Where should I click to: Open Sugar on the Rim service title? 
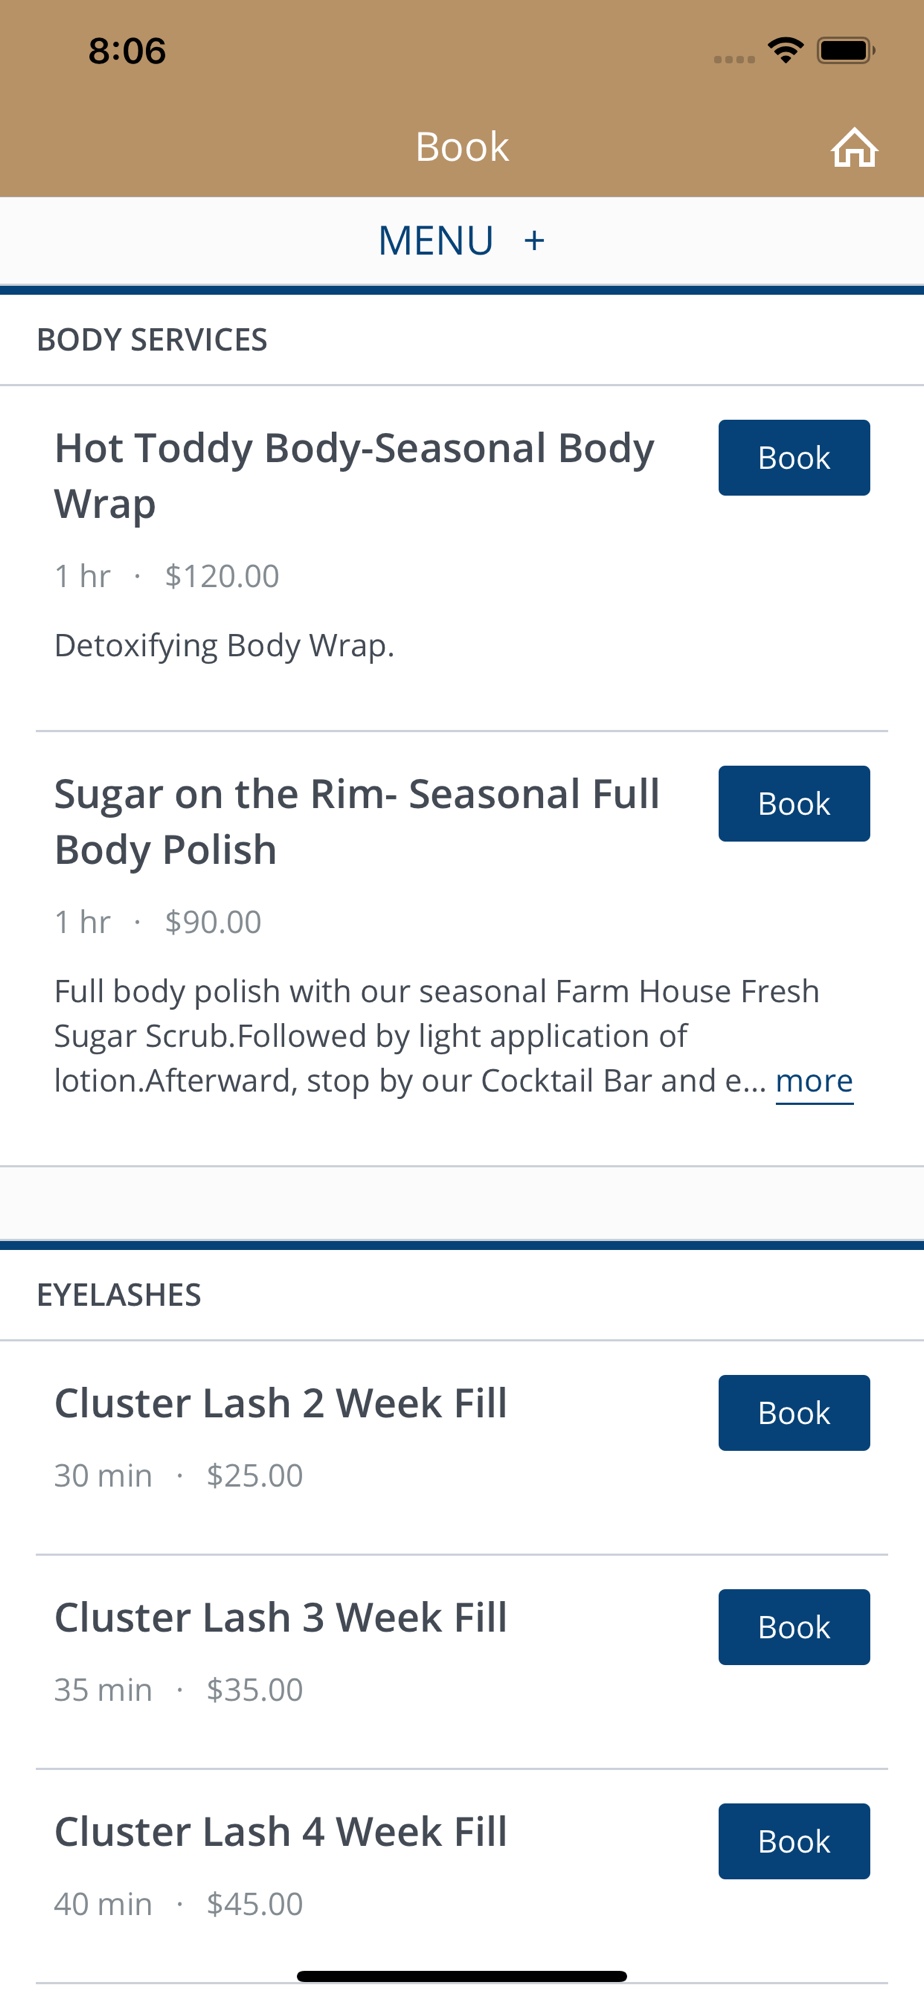(357, 822)
